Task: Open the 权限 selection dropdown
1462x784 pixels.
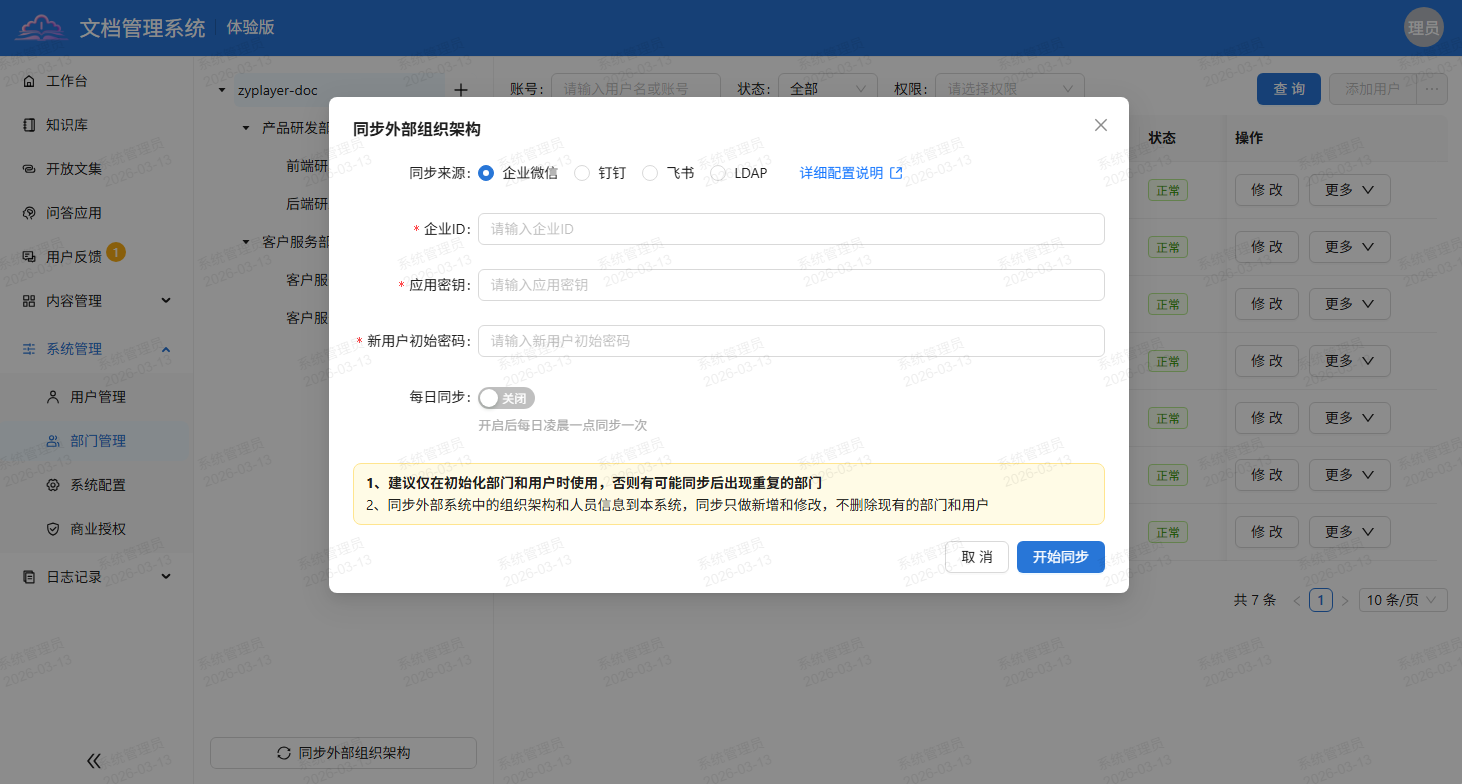Action: point(1010,89)
